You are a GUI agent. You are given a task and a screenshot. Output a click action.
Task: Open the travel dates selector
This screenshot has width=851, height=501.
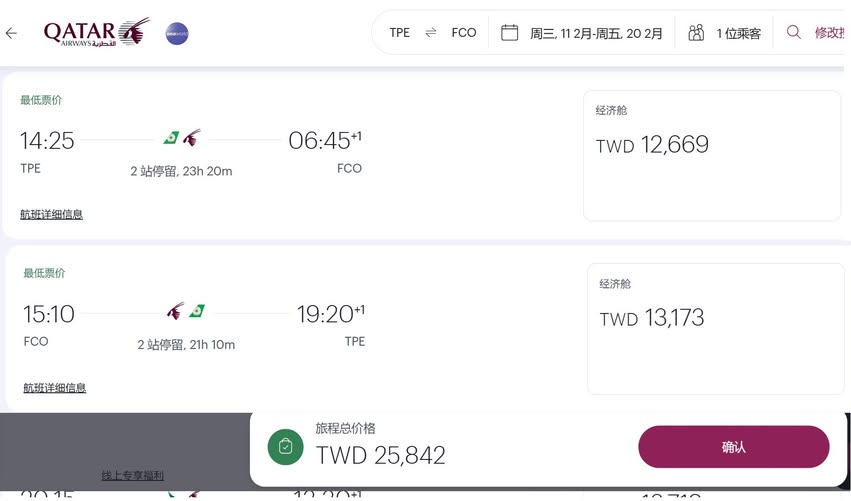click(596, 33)
